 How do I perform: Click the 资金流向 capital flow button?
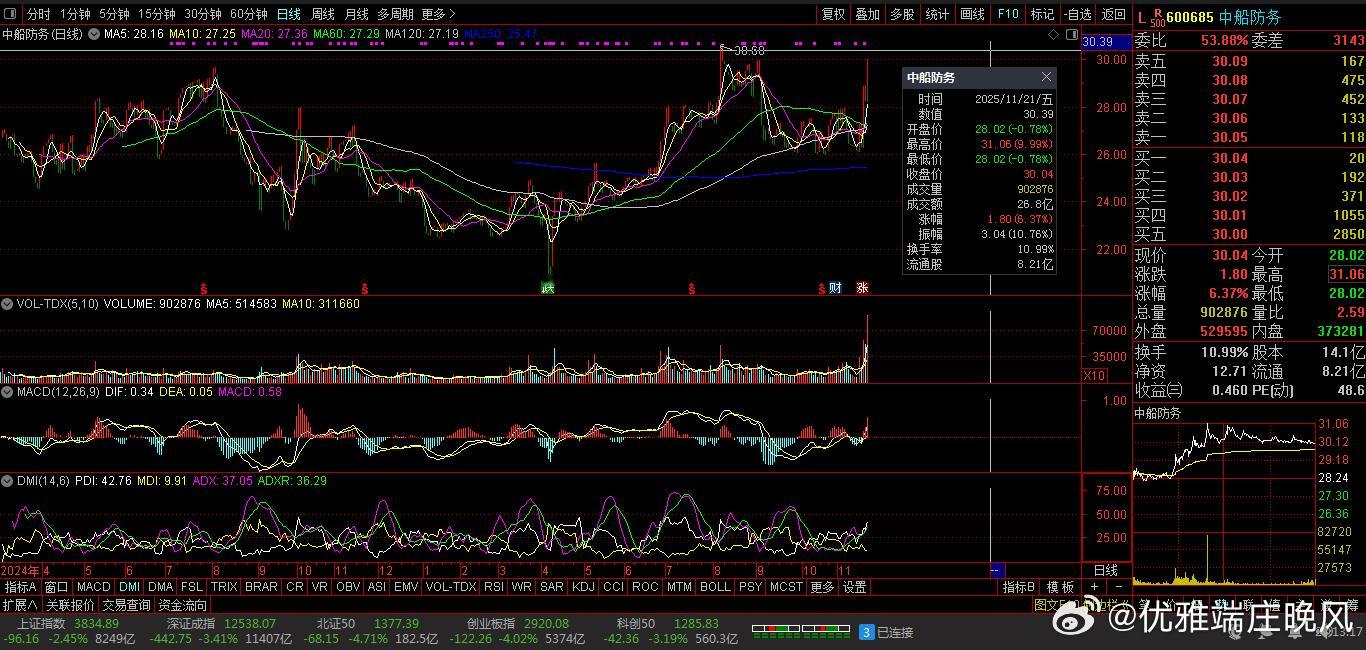click(183, 605)
